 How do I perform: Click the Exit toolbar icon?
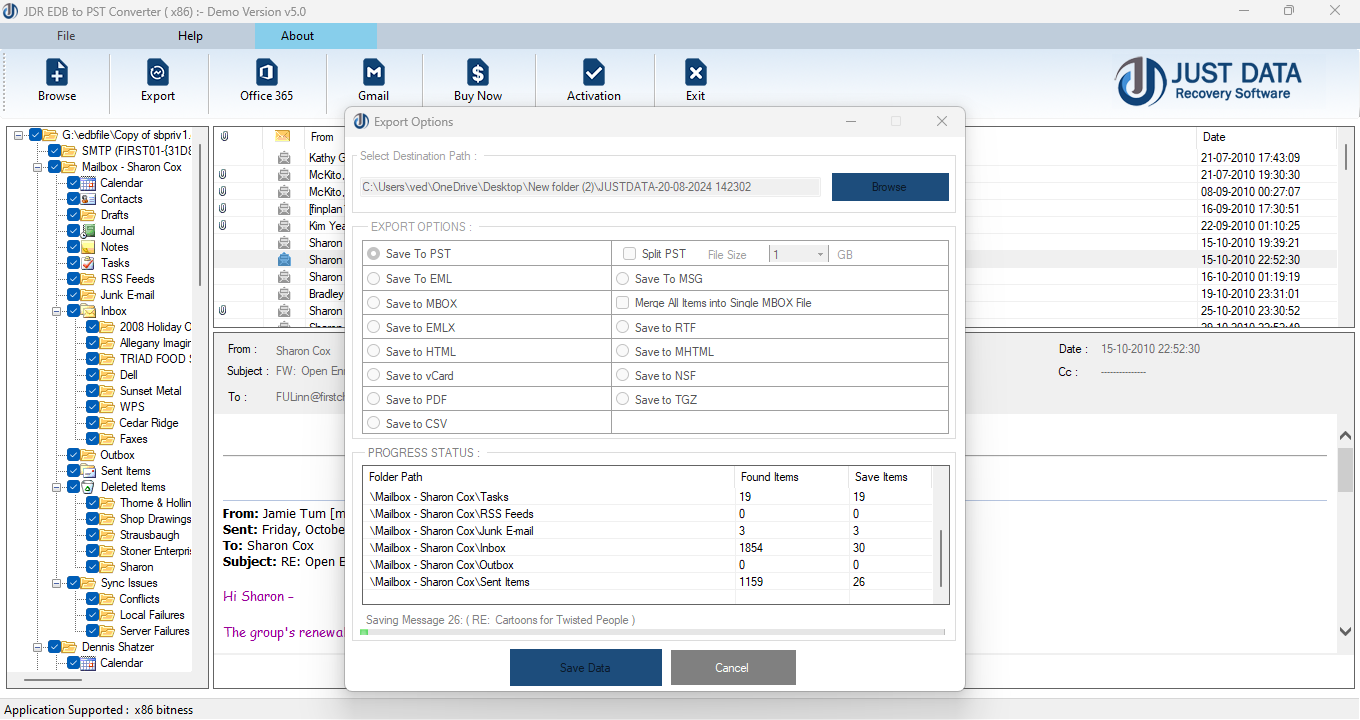pyautogui.click(x=695, y=73)
